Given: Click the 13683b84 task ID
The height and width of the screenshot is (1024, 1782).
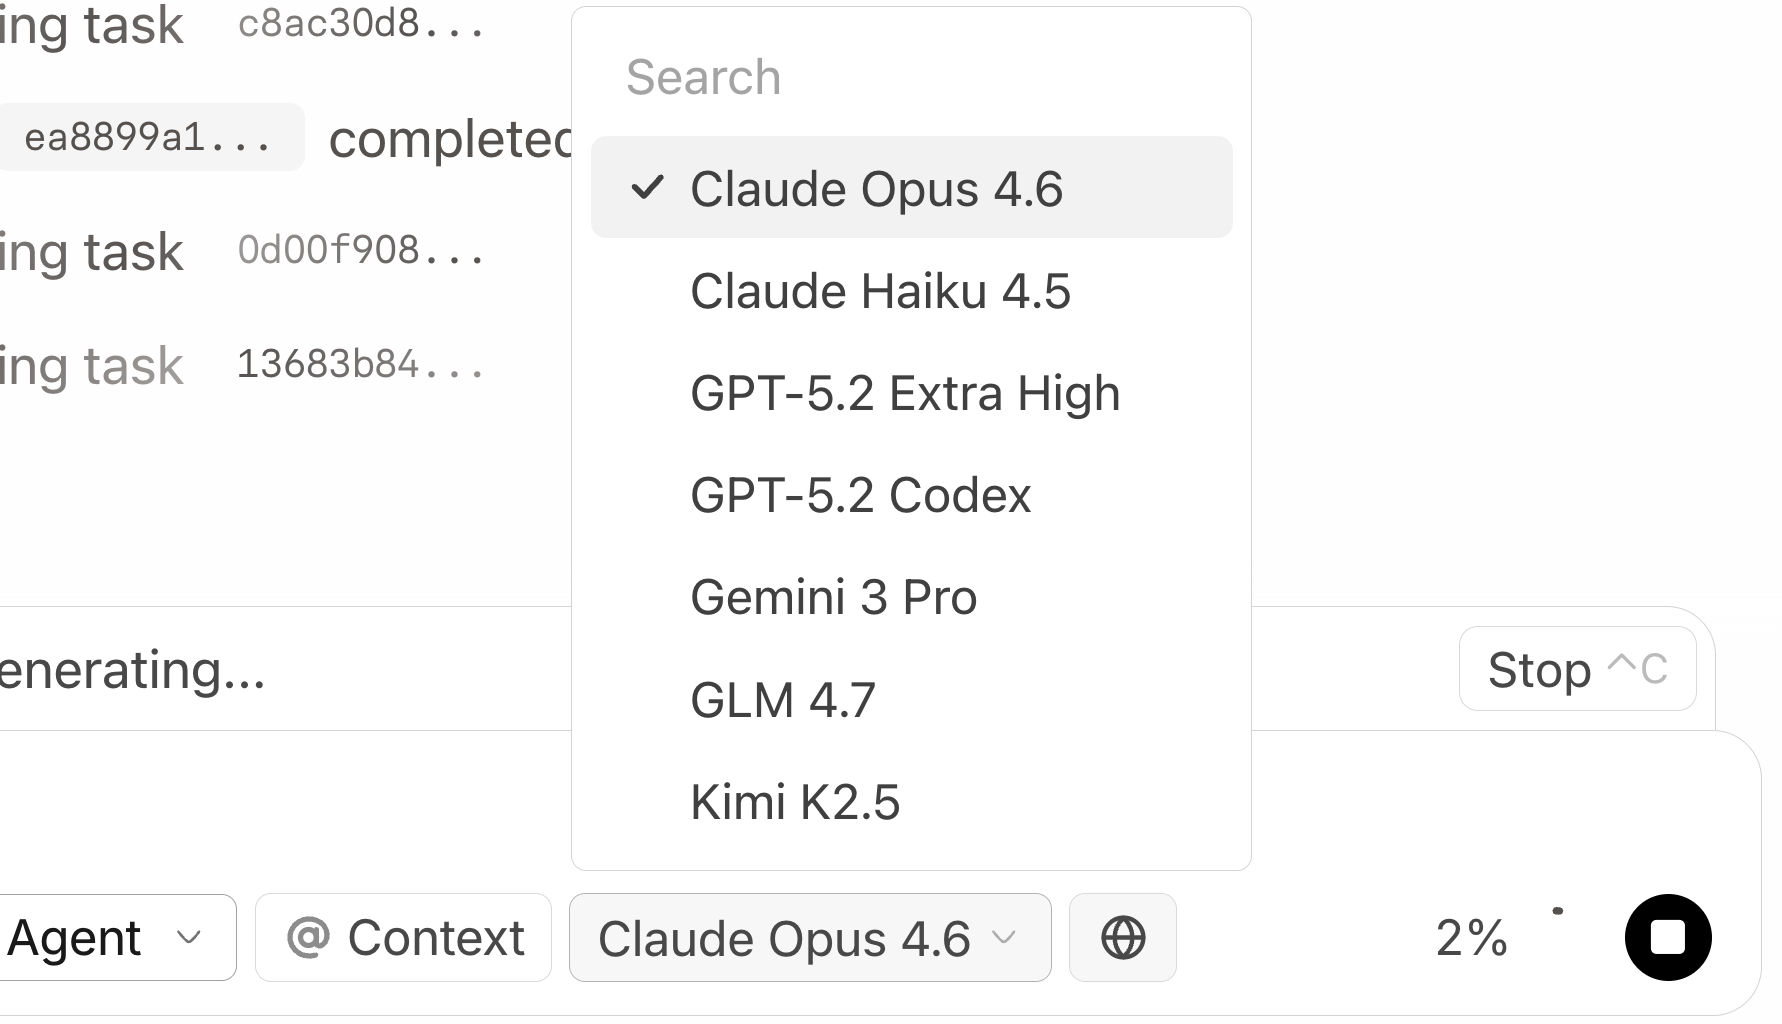Looking at the screenshot, I should 360,365.
